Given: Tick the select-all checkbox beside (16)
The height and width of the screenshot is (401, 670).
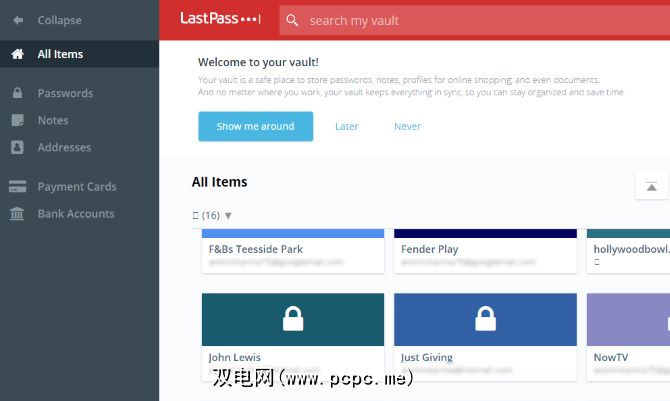Looking at the screenshot, I should coord(195,215).
